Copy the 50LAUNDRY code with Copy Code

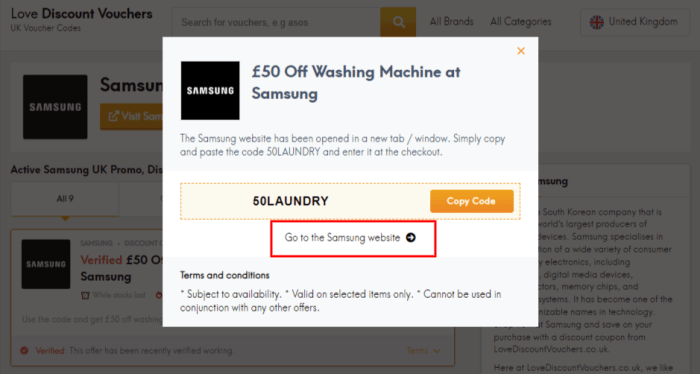point(471,201)
